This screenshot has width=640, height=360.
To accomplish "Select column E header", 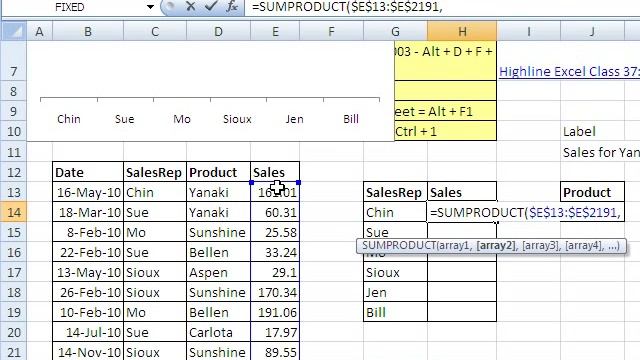I will point(275,31).
